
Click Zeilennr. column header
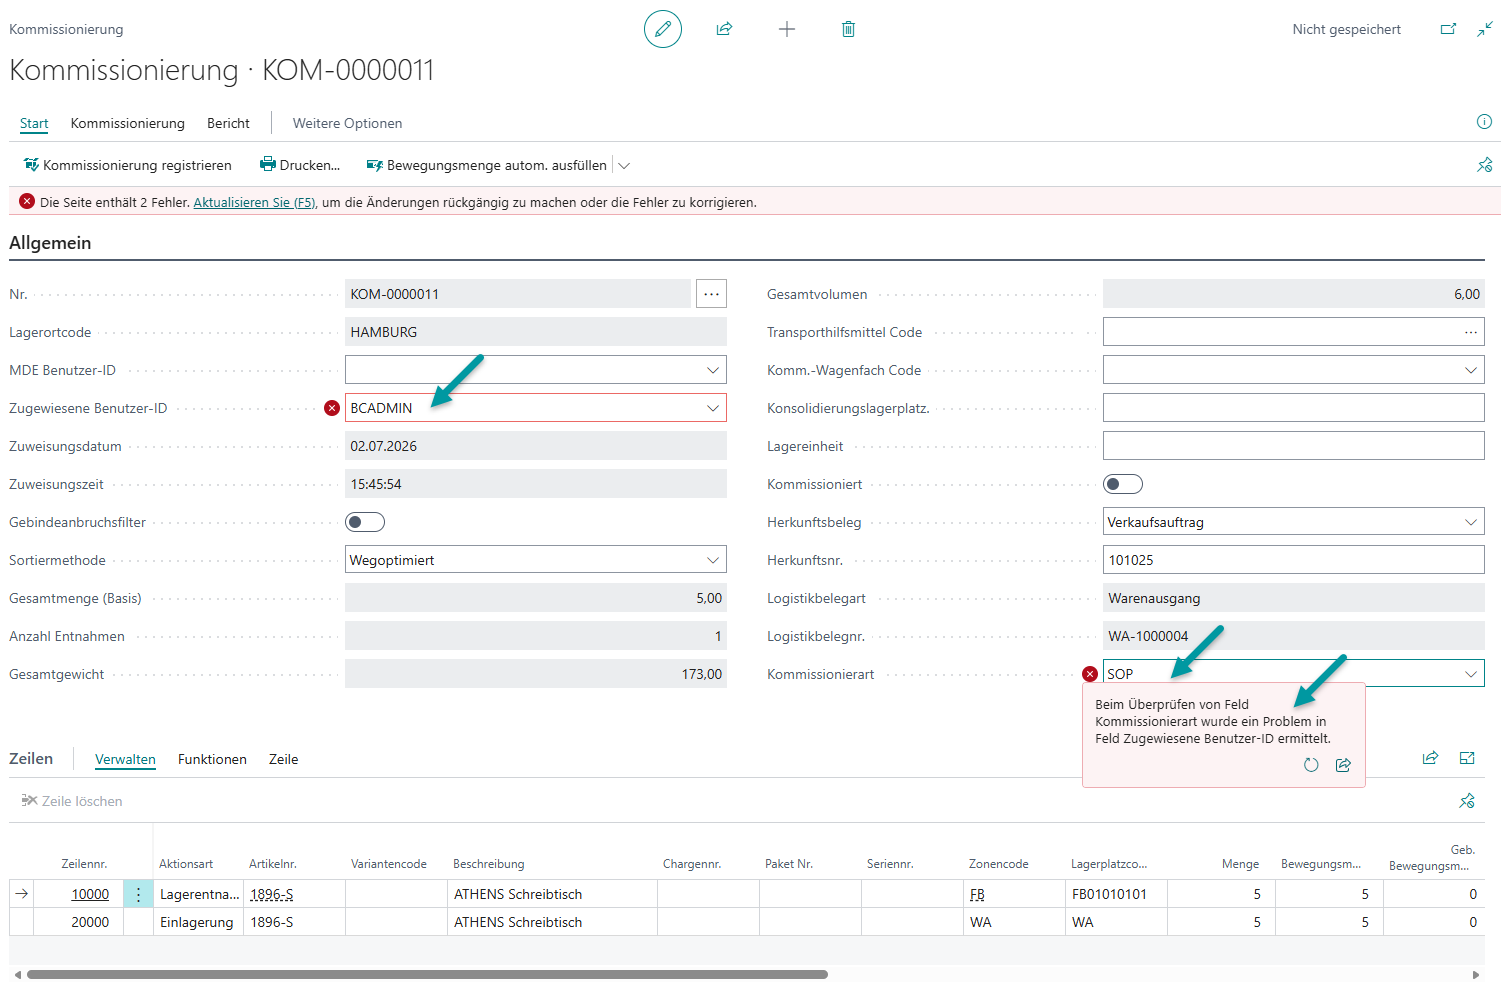click(x=84, y=864)
